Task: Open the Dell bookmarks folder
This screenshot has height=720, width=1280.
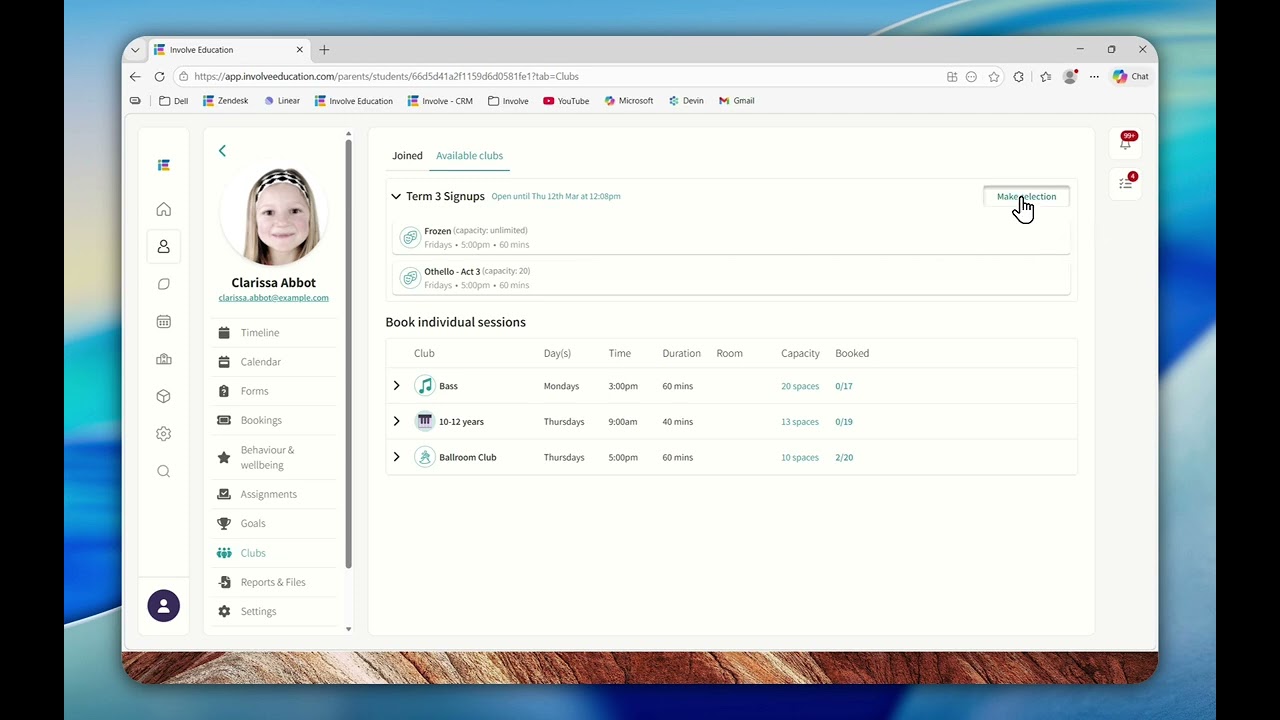Action: point(173,101)
